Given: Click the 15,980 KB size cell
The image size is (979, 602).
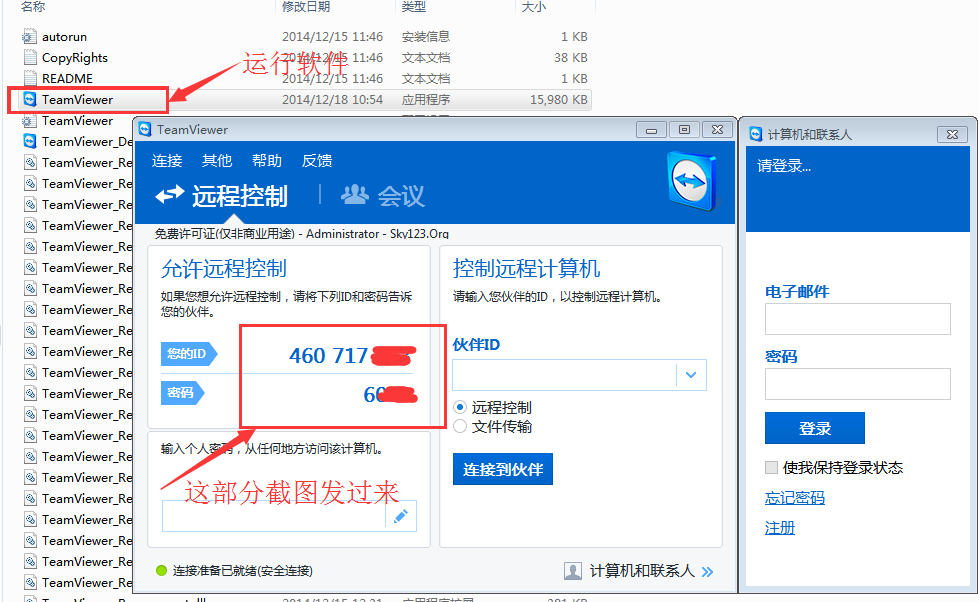Looking at the screenshot, I should click(559, 99).
